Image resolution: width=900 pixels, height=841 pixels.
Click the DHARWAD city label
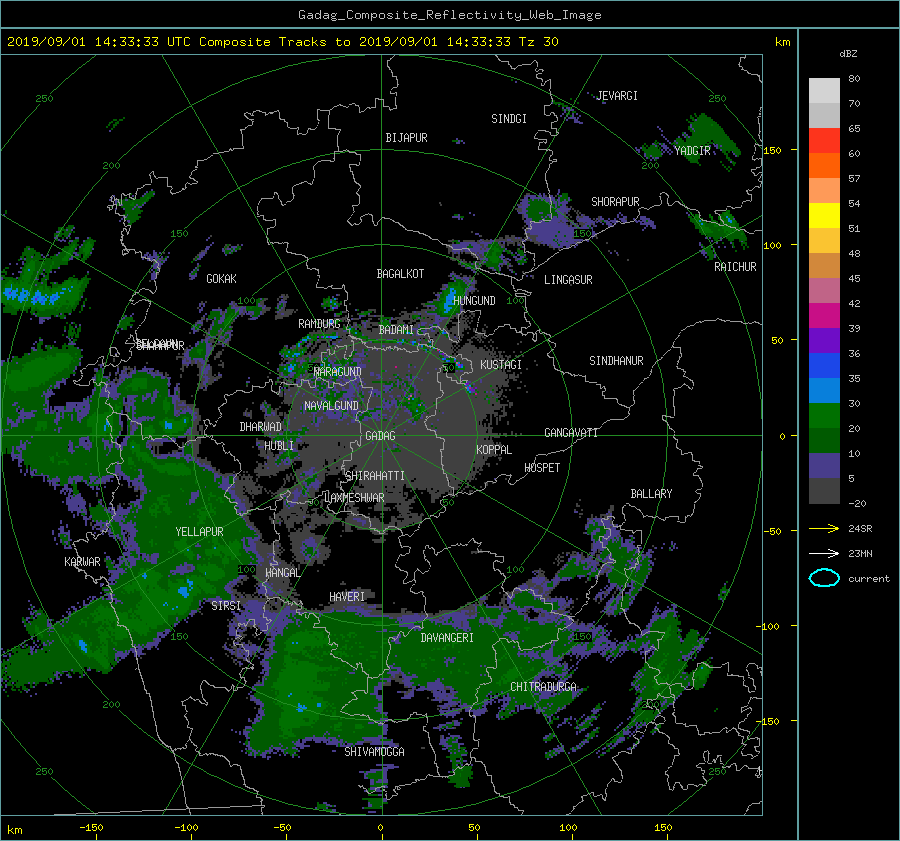[x=260, y=427]
